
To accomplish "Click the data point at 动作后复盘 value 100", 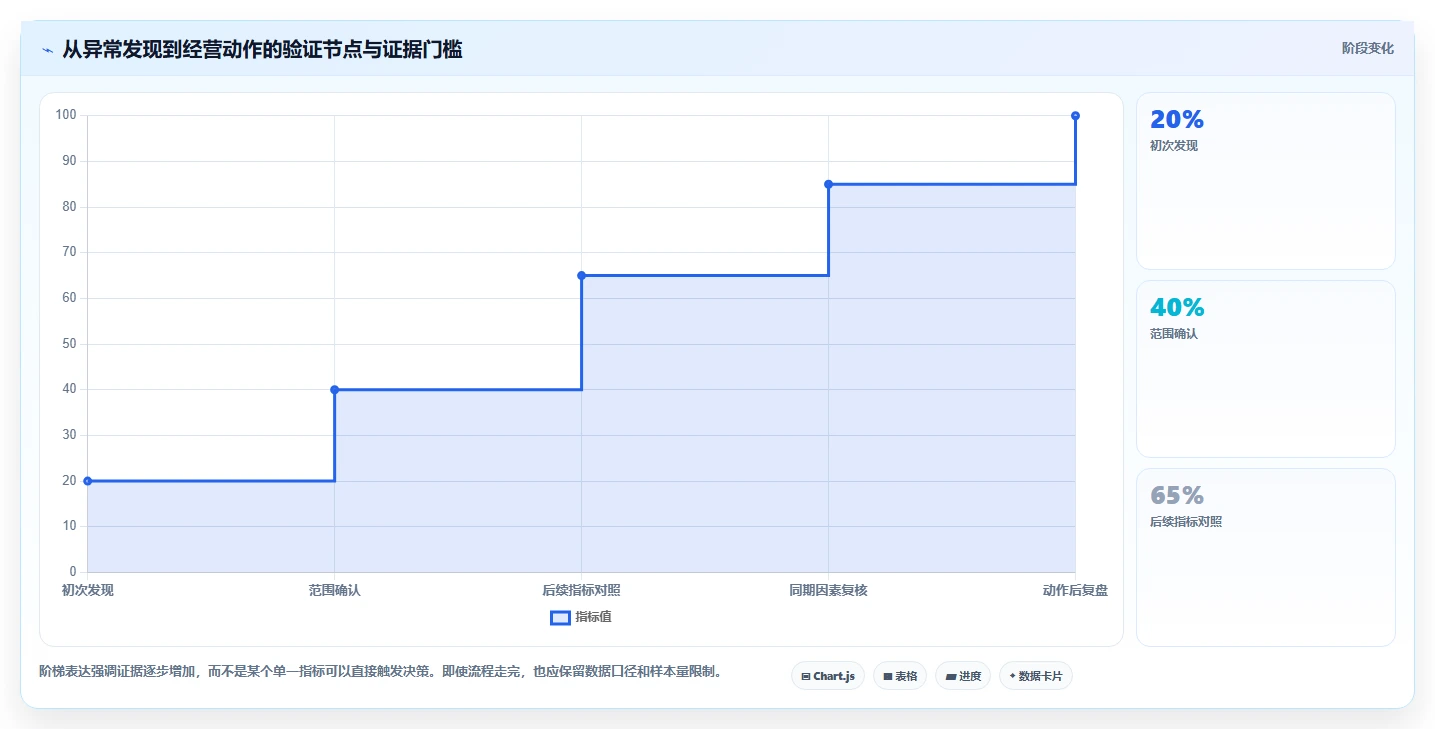I will click(1075, 116).
